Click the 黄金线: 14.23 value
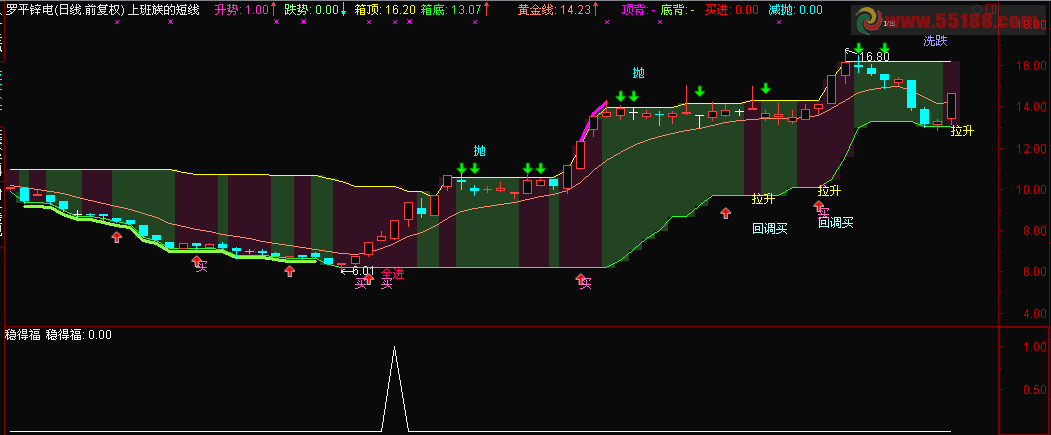1051x435 pixels. 554,10
